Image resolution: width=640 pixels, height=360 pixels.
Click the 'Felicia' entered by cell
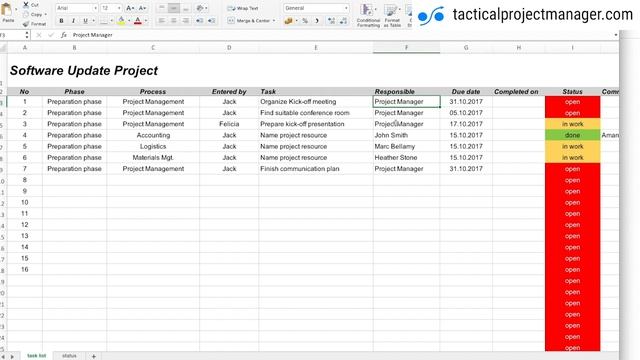229,124
